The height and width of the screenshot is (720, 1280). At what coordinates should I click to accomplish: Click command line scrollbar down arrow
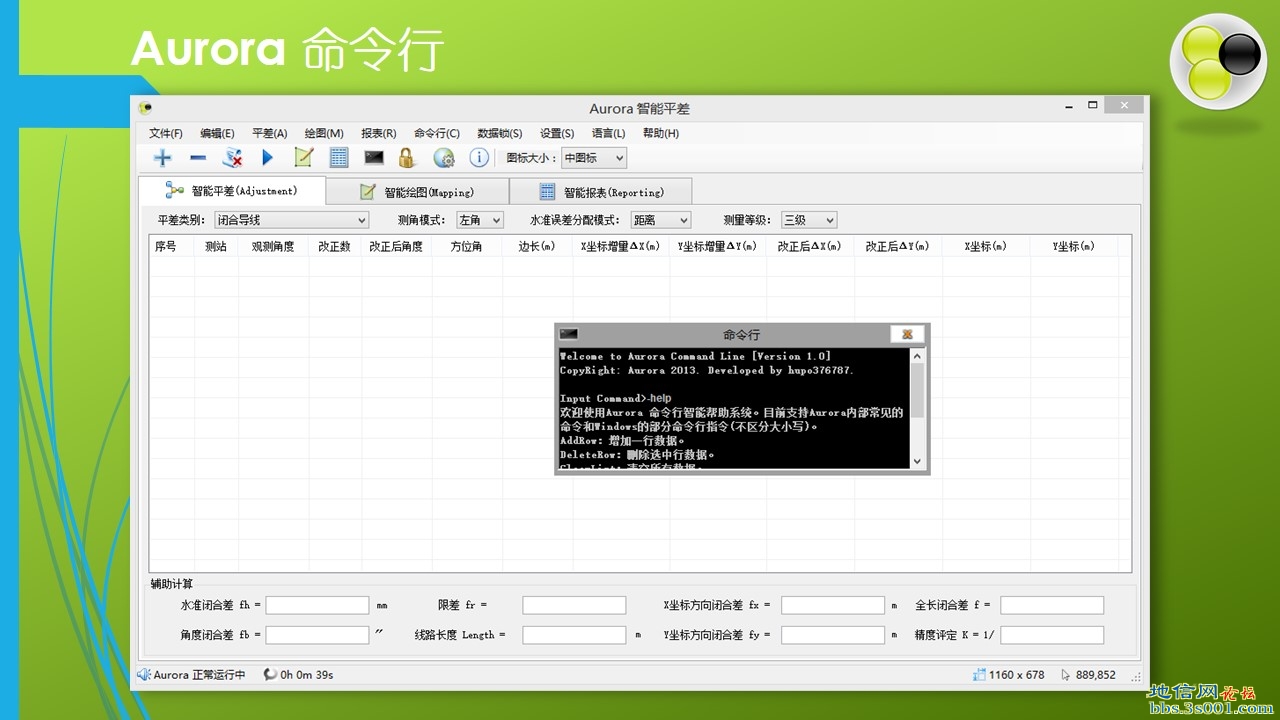pos(918,461)
